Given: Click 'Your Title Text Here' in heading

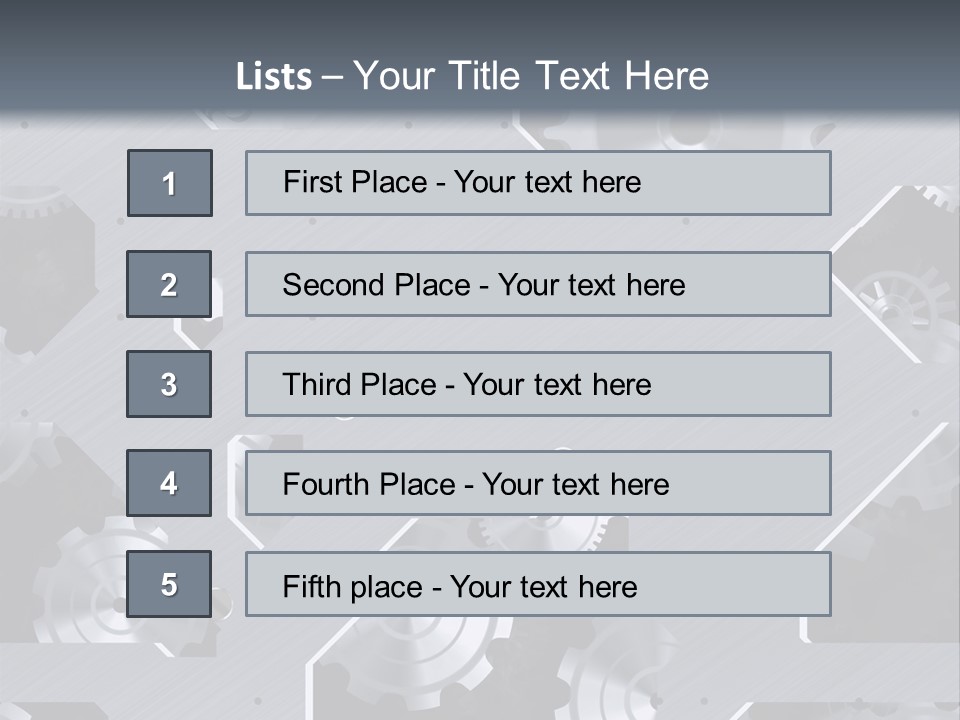Looking at the screenshot, I should [531, 76].
